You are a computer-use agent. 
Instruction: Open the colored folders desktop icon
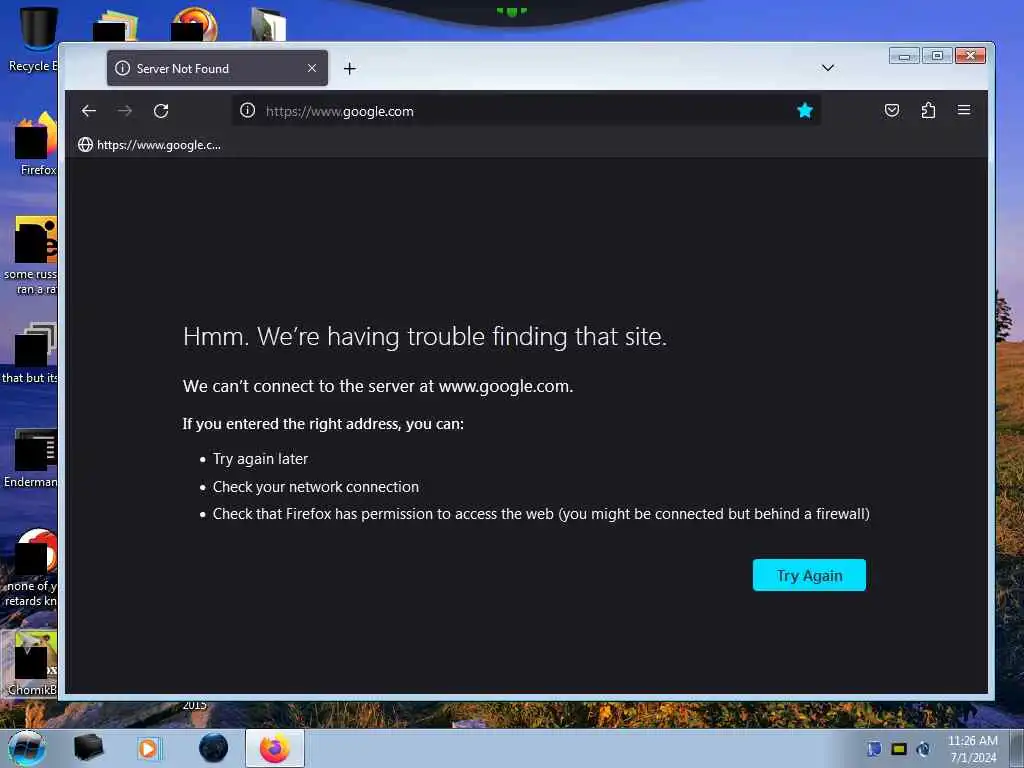116,26
